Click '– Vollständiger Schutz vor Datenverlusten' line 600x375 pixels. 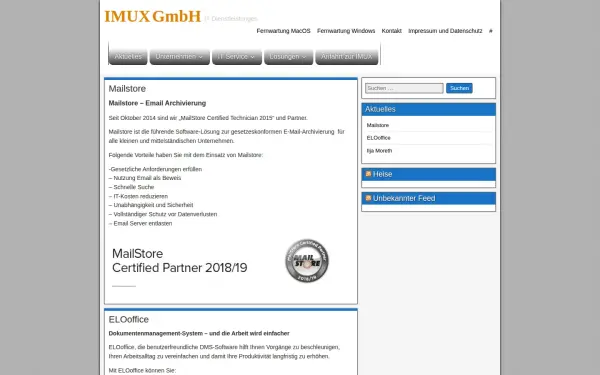pyautogui.click(x=163, y=214)
